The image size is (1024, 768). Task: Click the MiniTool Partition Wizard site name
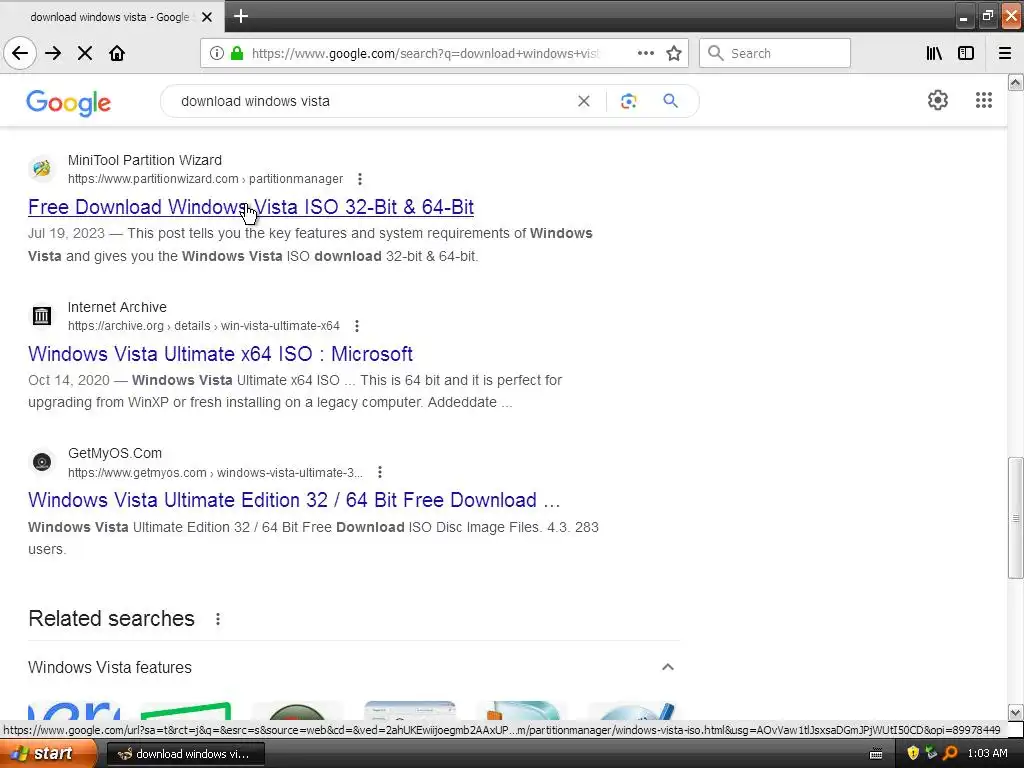145,160
